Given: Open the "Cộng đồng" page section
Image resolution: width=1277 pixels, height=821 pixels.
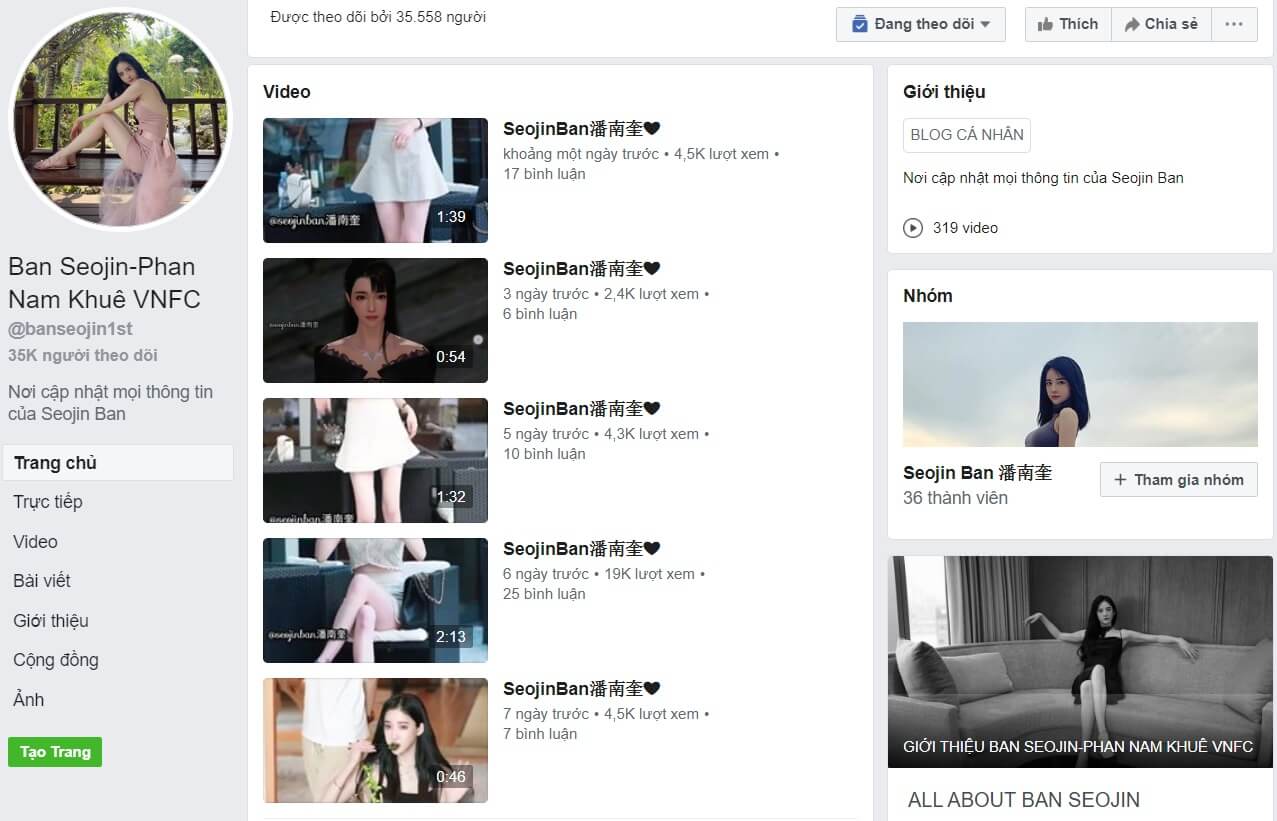Looking at the screenshot, I should [x=56, y=660].
